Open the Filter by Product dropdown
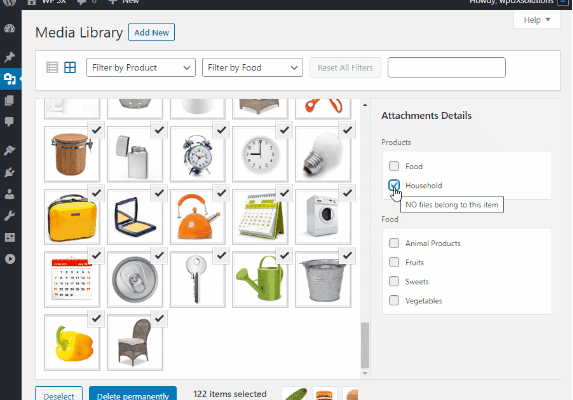Image resolution: width=573 pixels, height=400 pixels. [x=141, y=68]
